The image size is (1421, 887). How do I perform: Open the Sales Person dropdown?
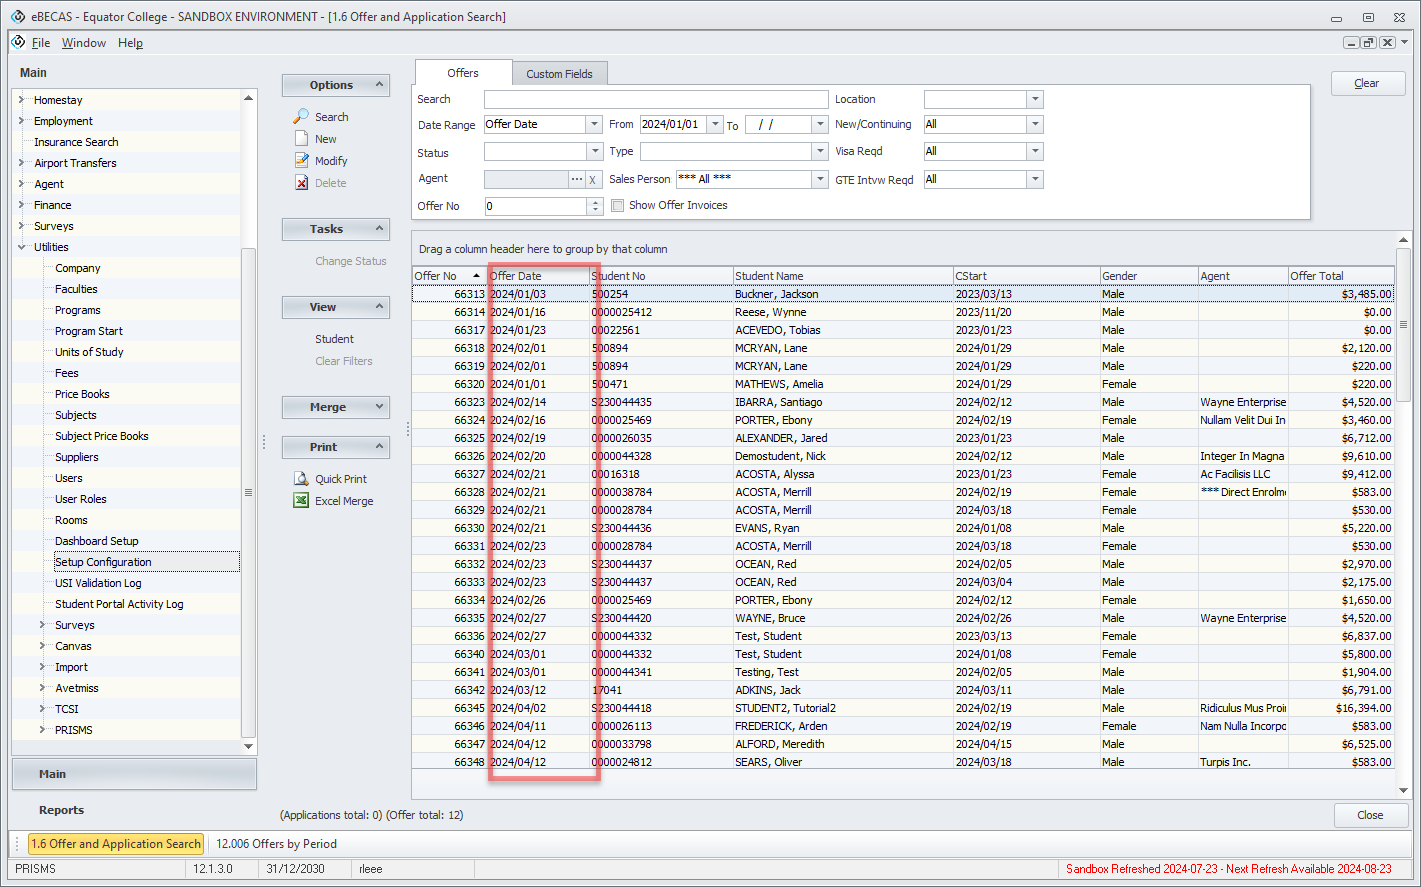click(x=820, y=179)
